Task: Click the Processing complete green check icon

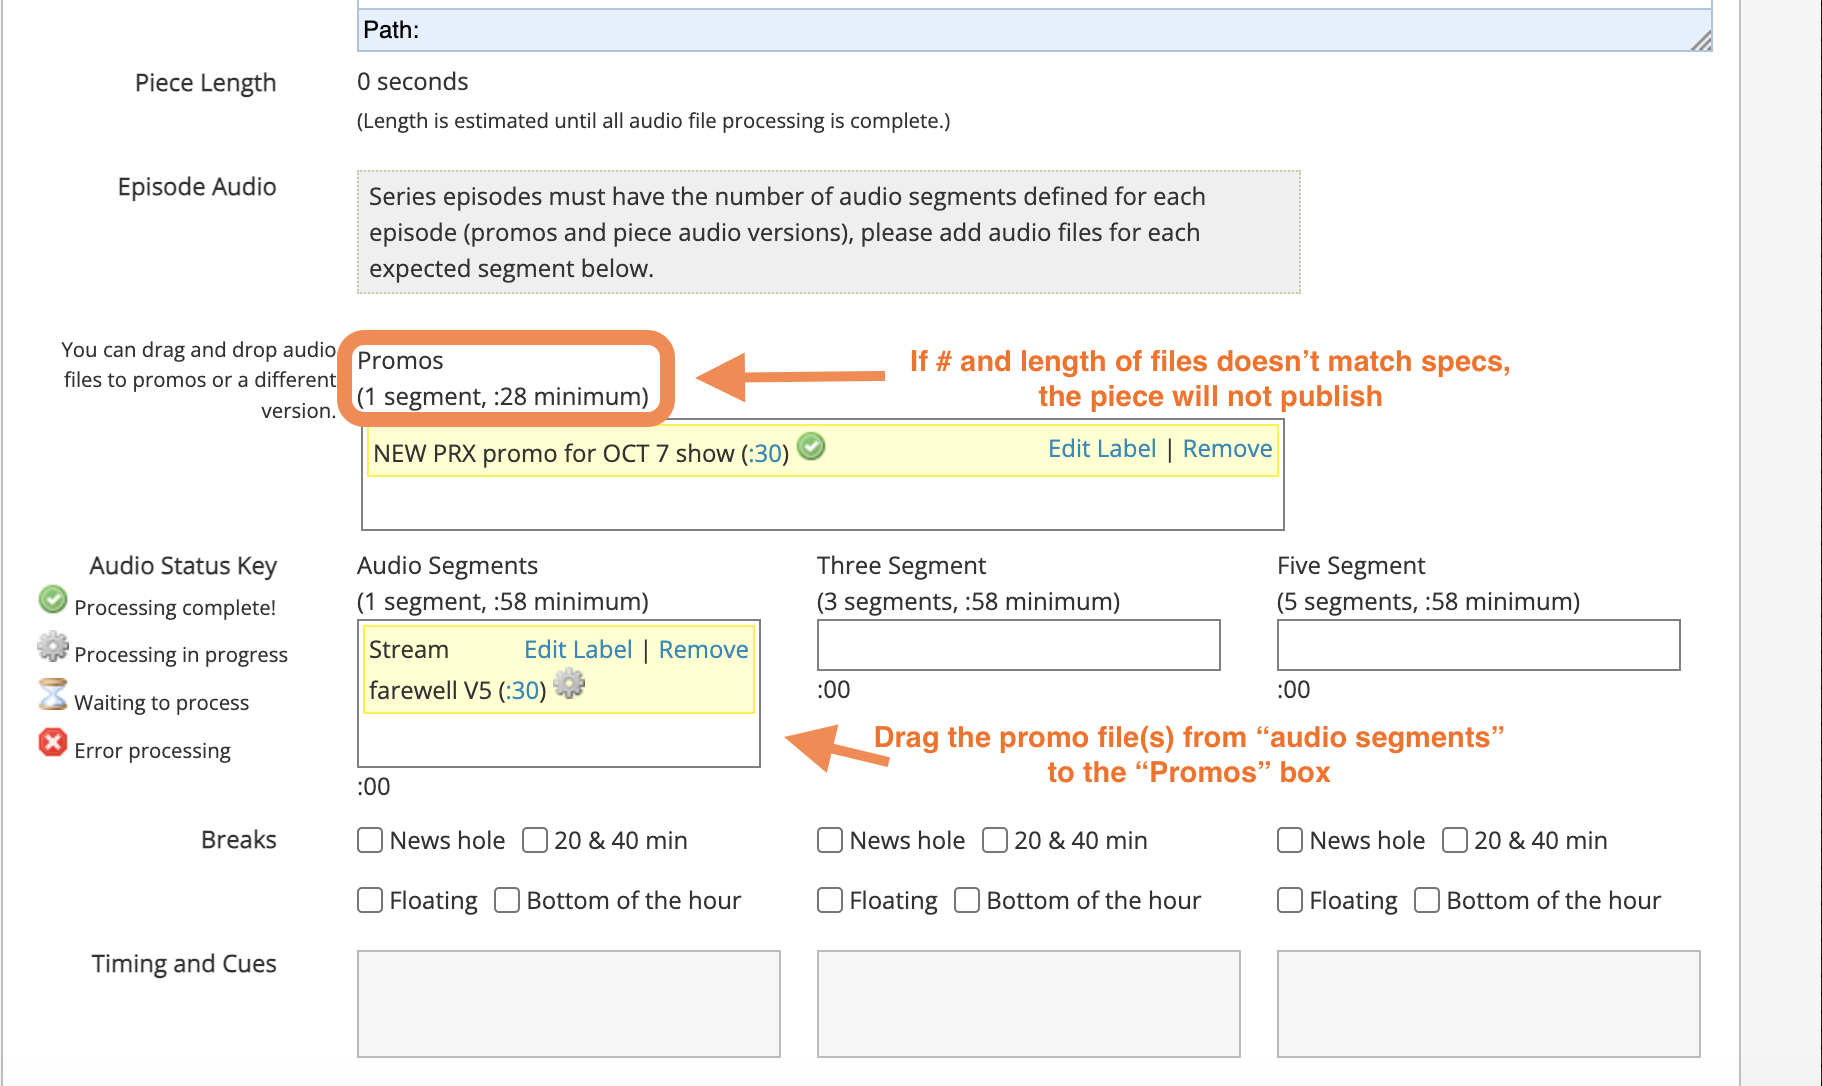Action: tap(53, 600)
